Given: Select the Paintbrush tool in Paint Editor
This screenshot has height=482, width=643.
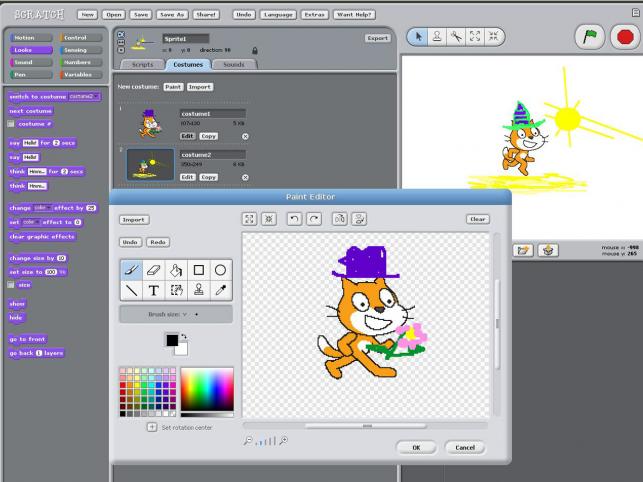Looking at the screenshot, I should [132, 270].
